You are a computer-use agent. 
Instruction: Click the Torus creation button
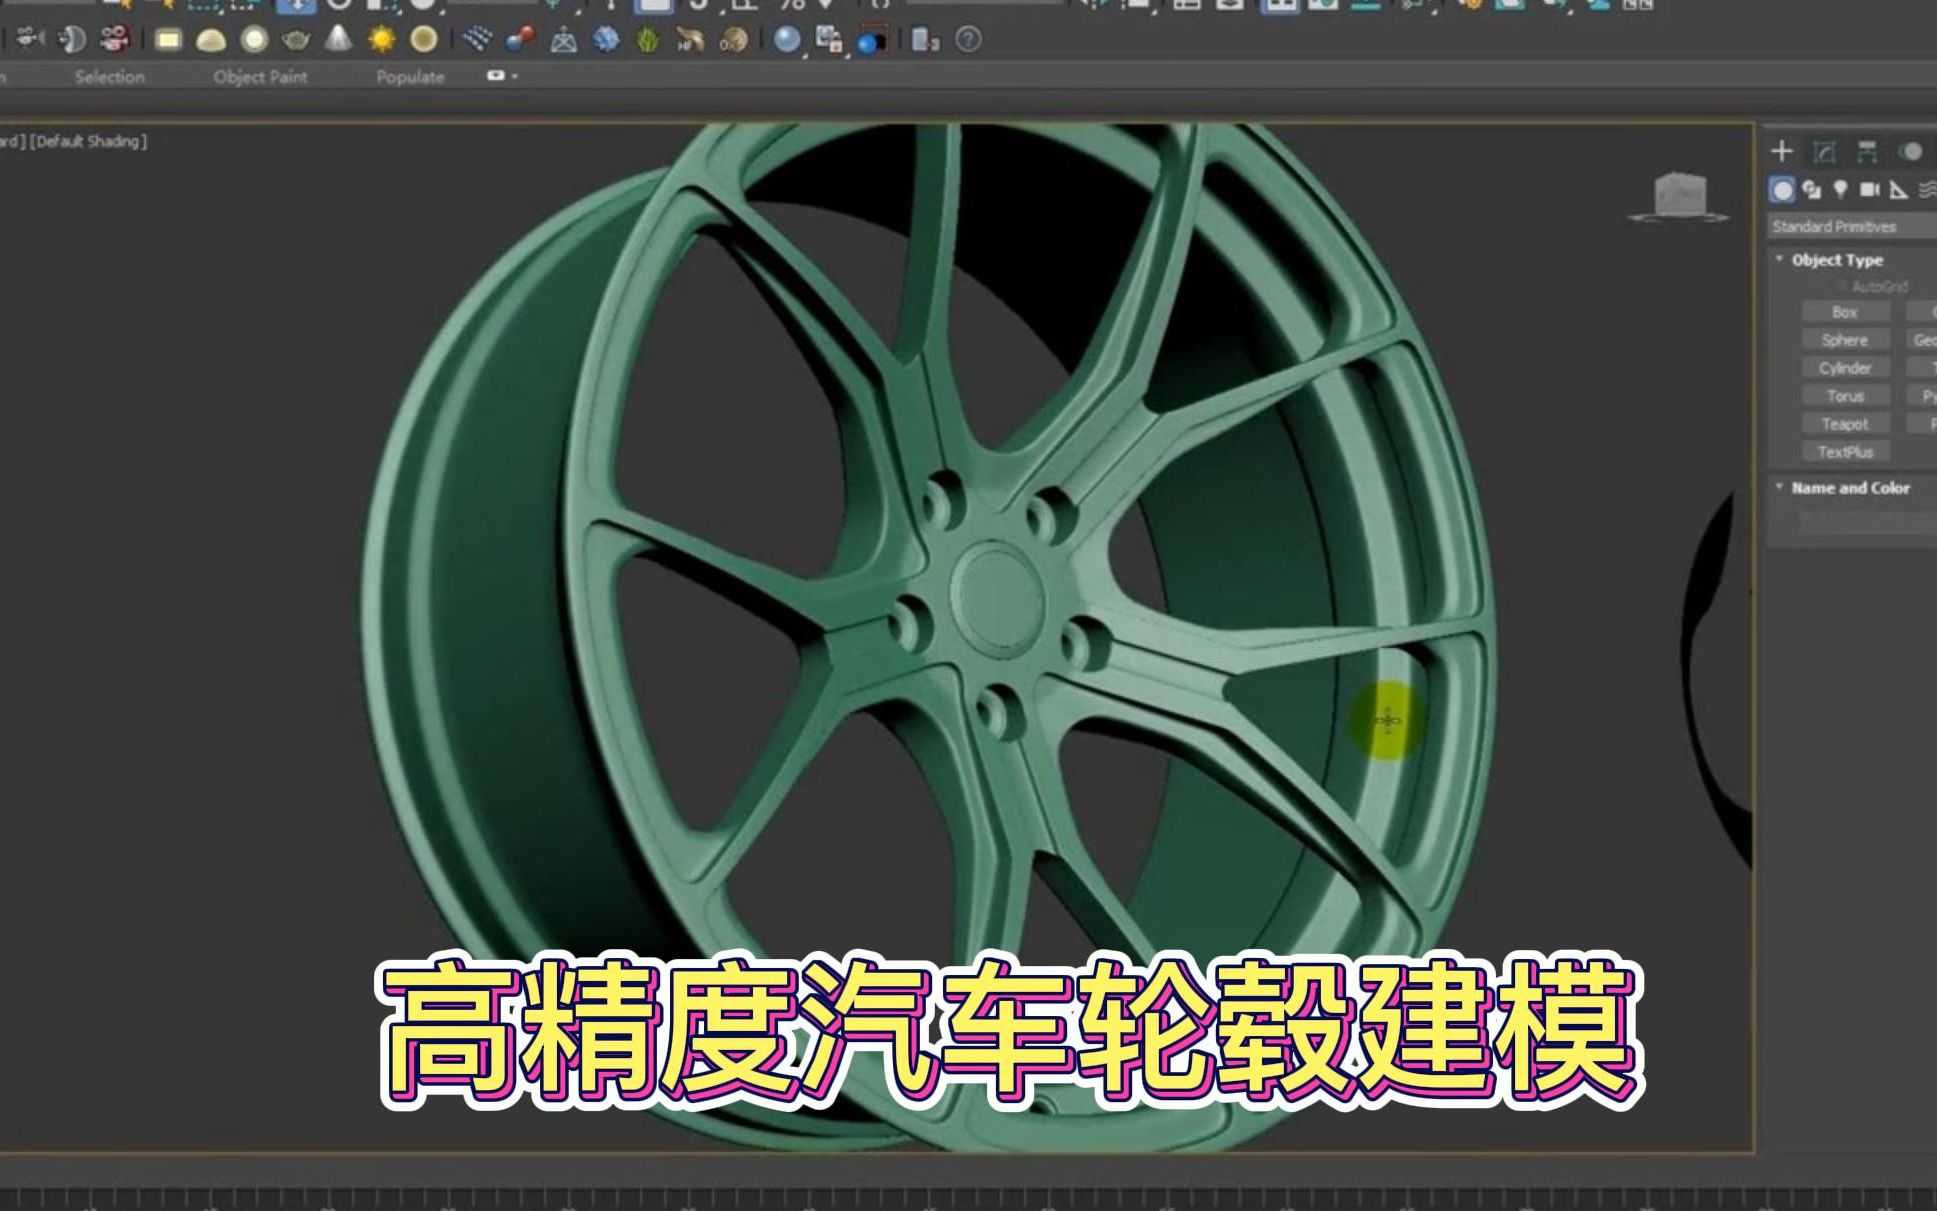point(1845,396)
